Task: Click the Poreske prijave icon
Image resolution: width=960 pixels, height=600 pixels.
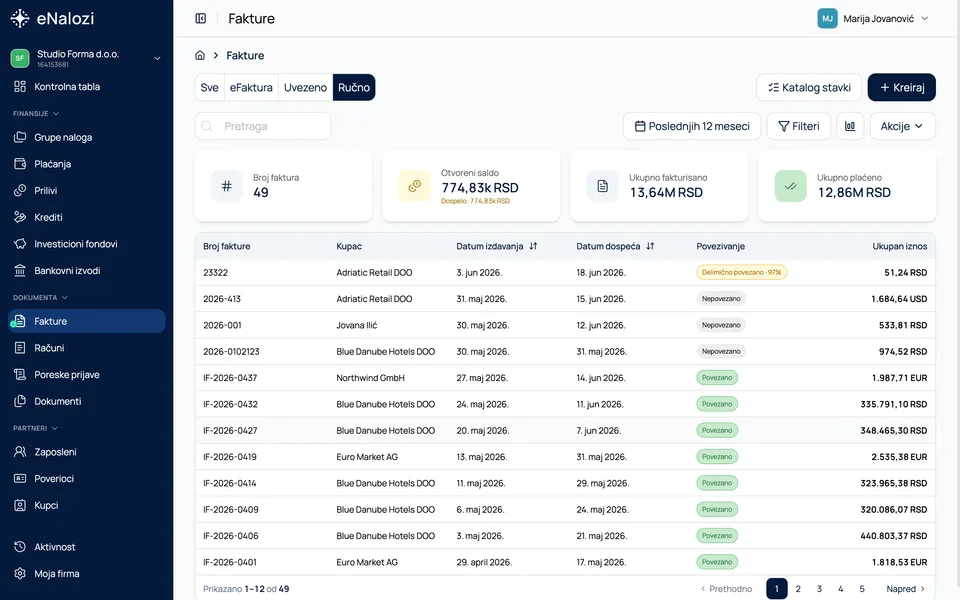Action: click(20, 374)
